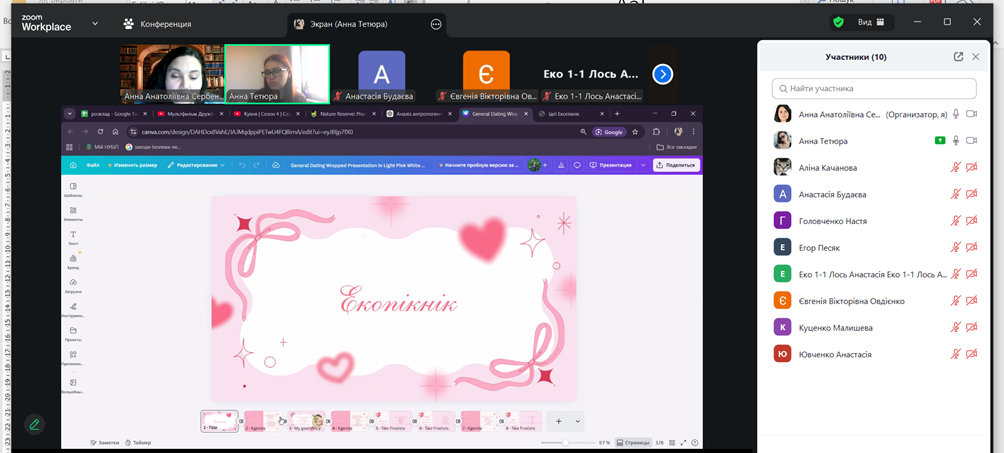Open the Файл menu in Canva
This screenshot has width=1004, height=453.
click(93, 165)
